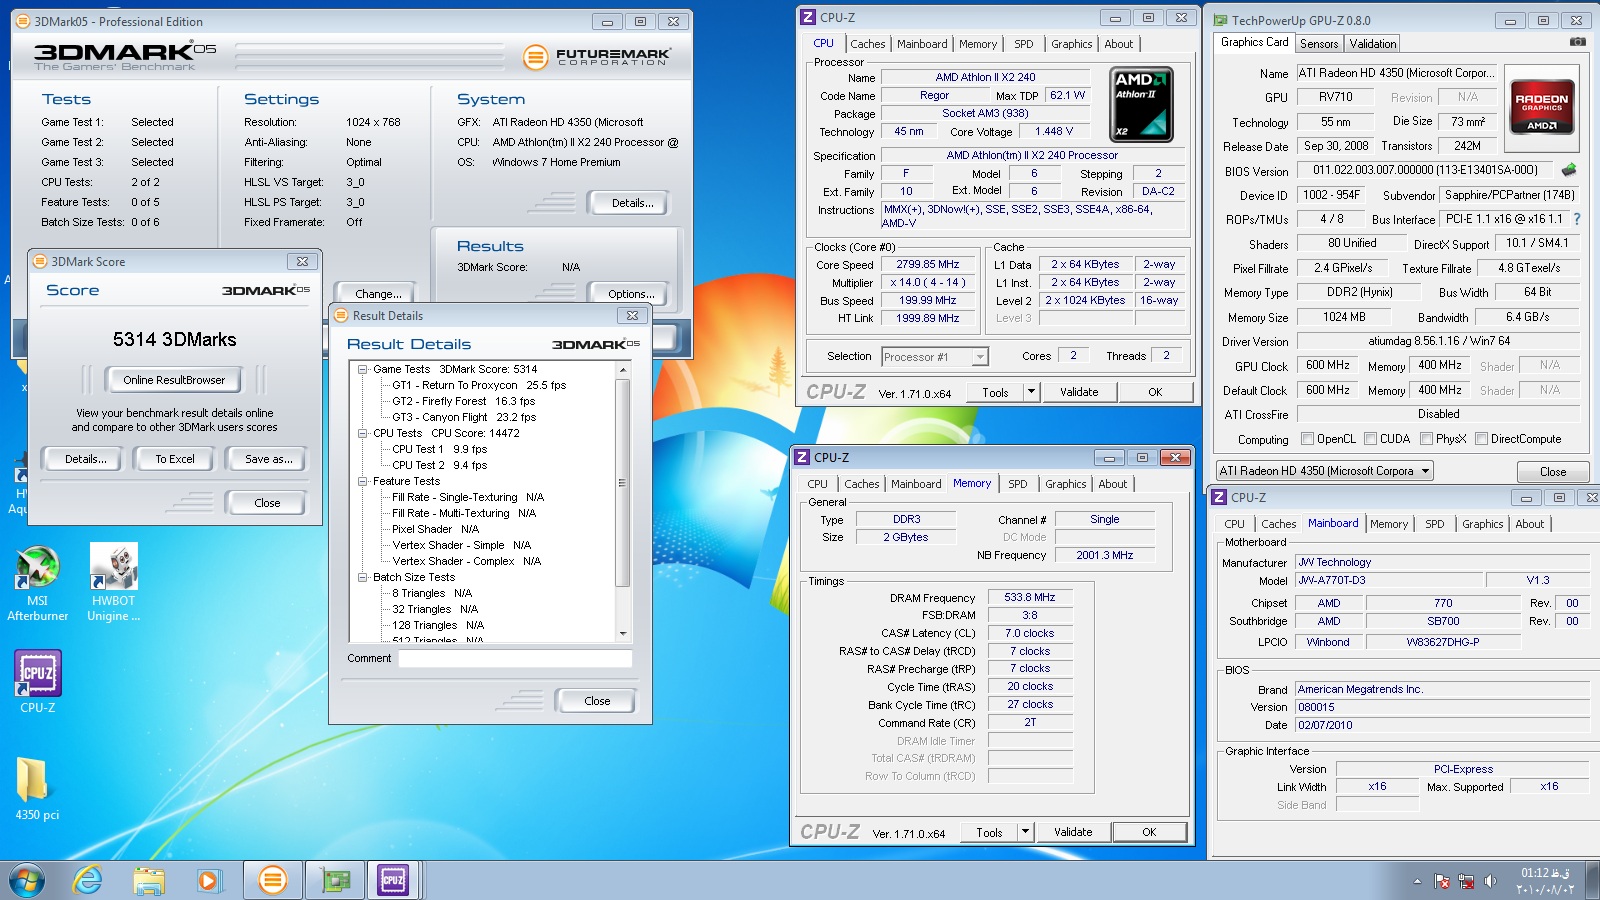
Task: Open About tab in Mainboard CPU-Z window
Action: tap(1529, 524)
